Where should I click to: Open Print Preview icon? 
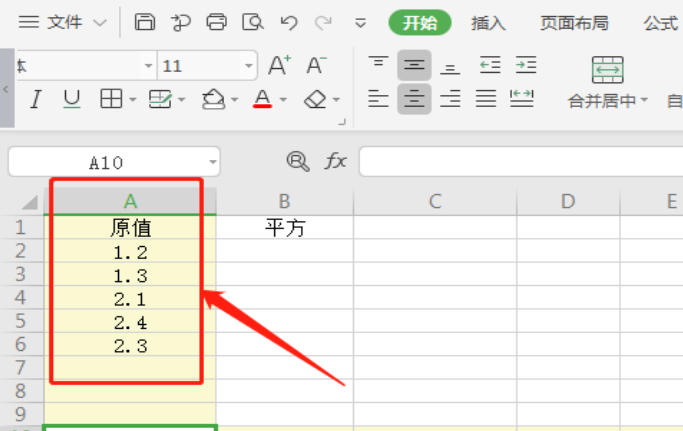253,22
